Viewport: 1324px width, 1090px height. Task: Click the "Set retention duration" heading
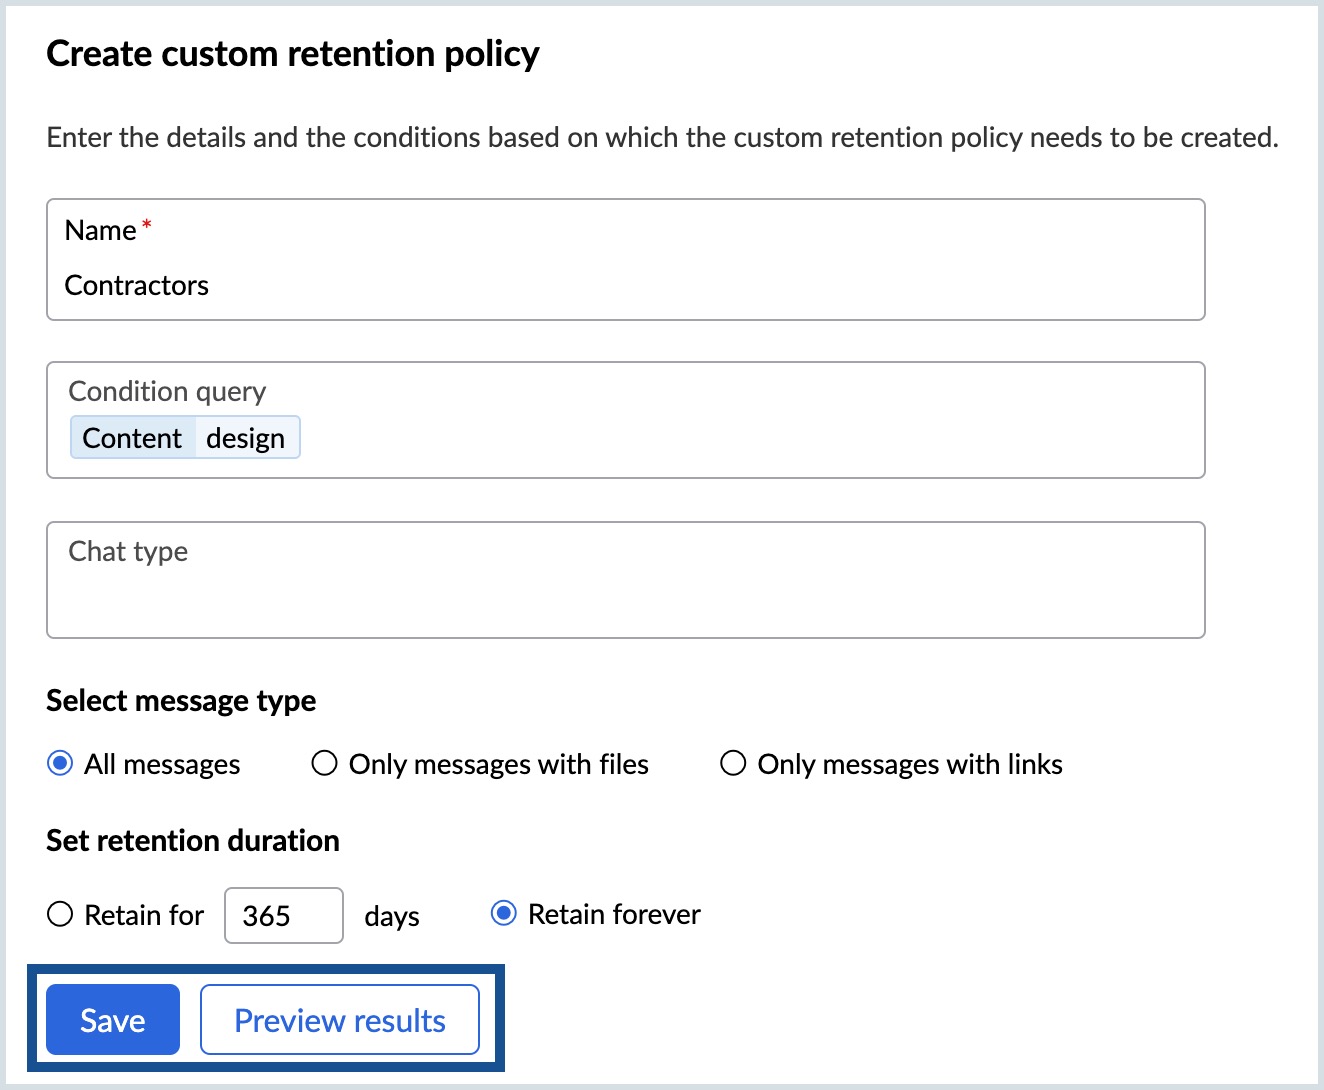[191, 840]
